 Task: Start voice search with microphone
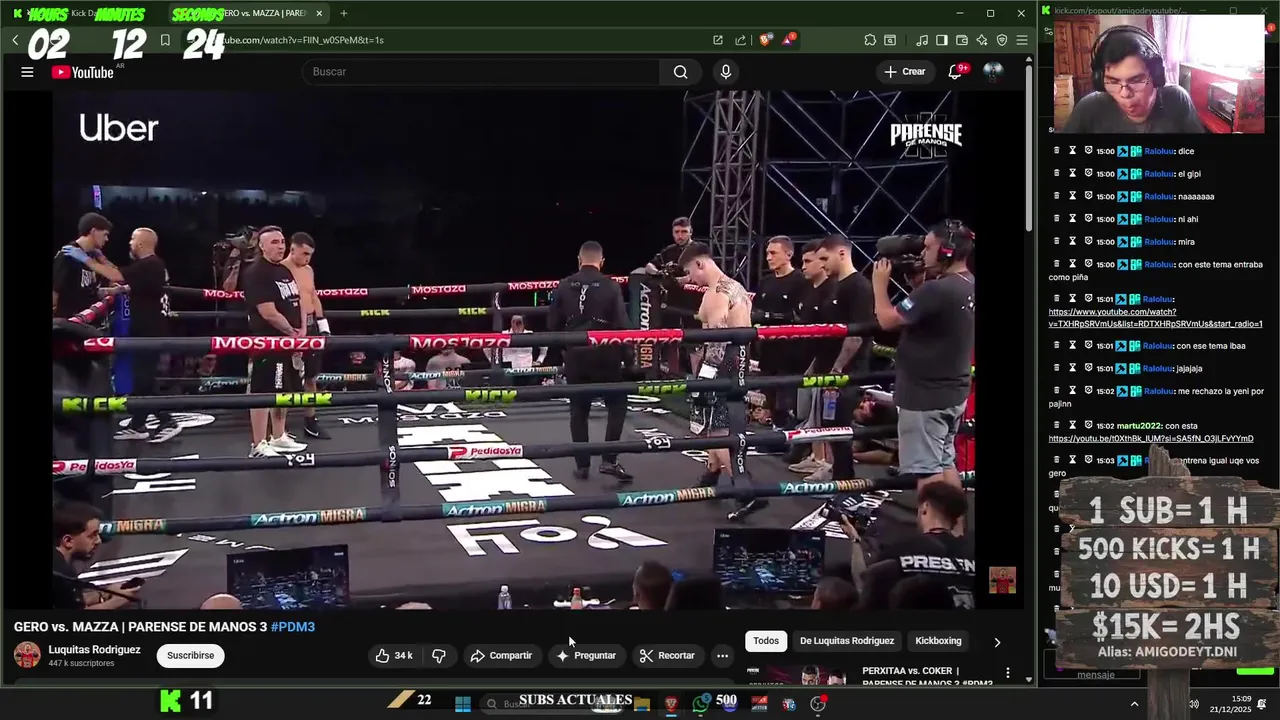(x=726, y=72)
